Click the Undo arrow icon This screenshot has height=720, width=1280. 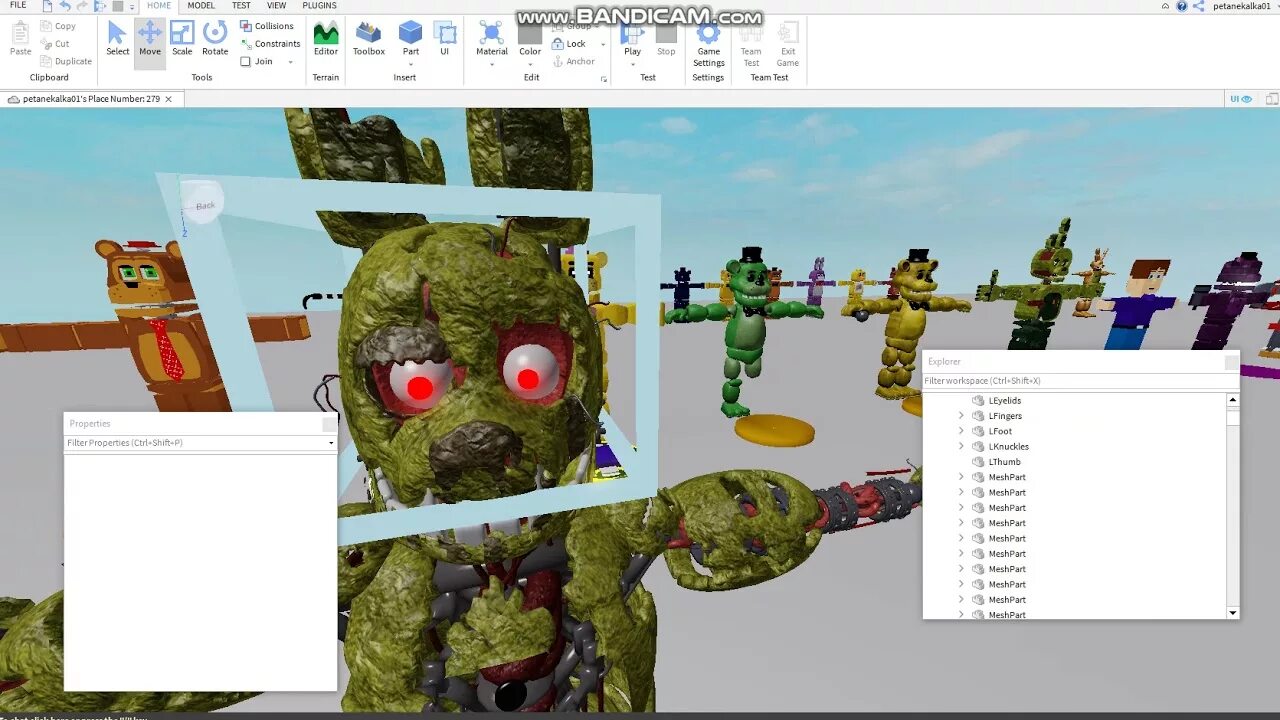point(65,6)
